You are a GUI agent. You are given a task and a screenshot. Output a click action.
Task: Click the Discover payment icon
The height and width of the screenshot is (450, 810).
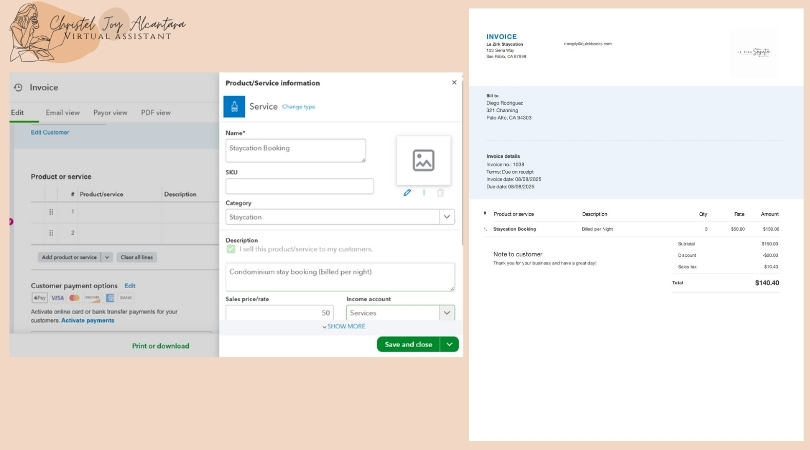92,298
